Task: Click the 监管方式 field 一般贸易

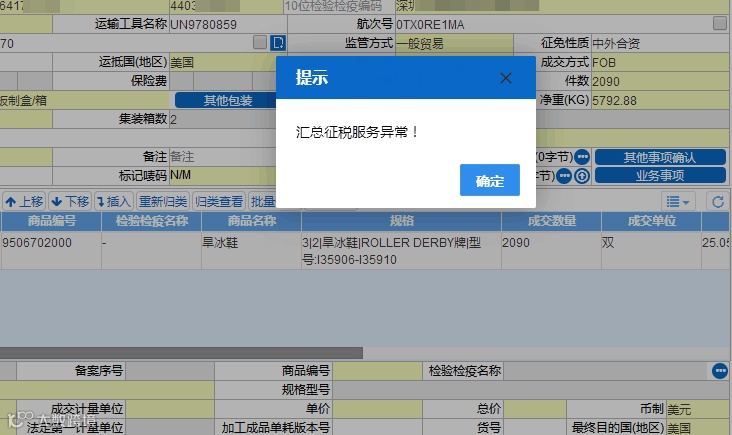Action: [454, 43]
